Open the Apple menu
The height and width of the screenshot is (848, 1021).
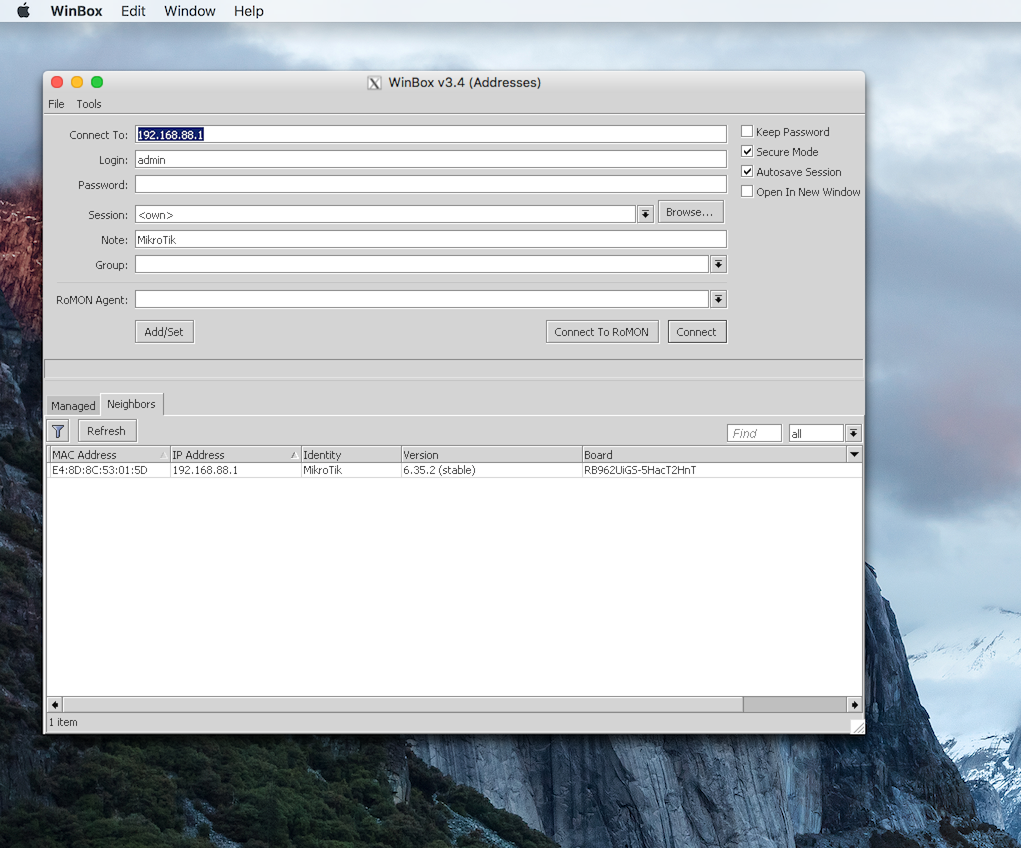(23, 11)
